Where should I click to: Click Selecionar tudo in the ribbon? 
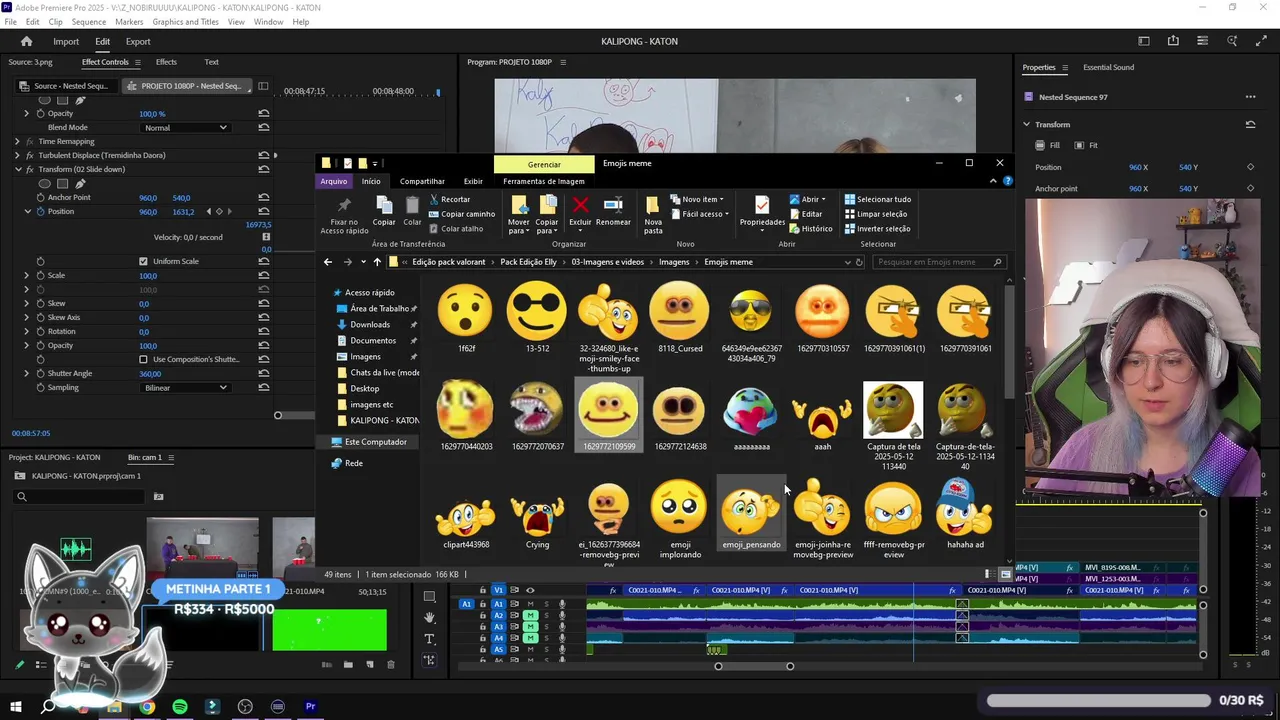(x=877, y=199)
